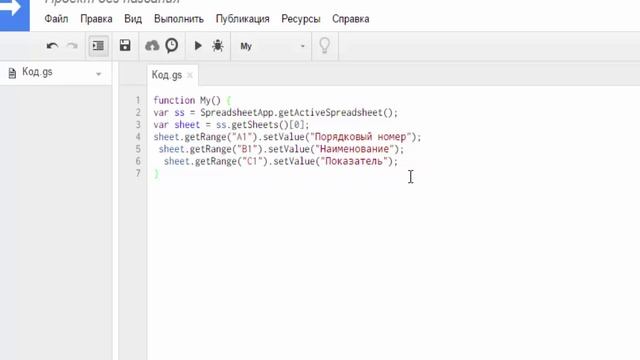
Task: Save the script with floppy icon
Action: pyautogui.click(x=125, y=45)
